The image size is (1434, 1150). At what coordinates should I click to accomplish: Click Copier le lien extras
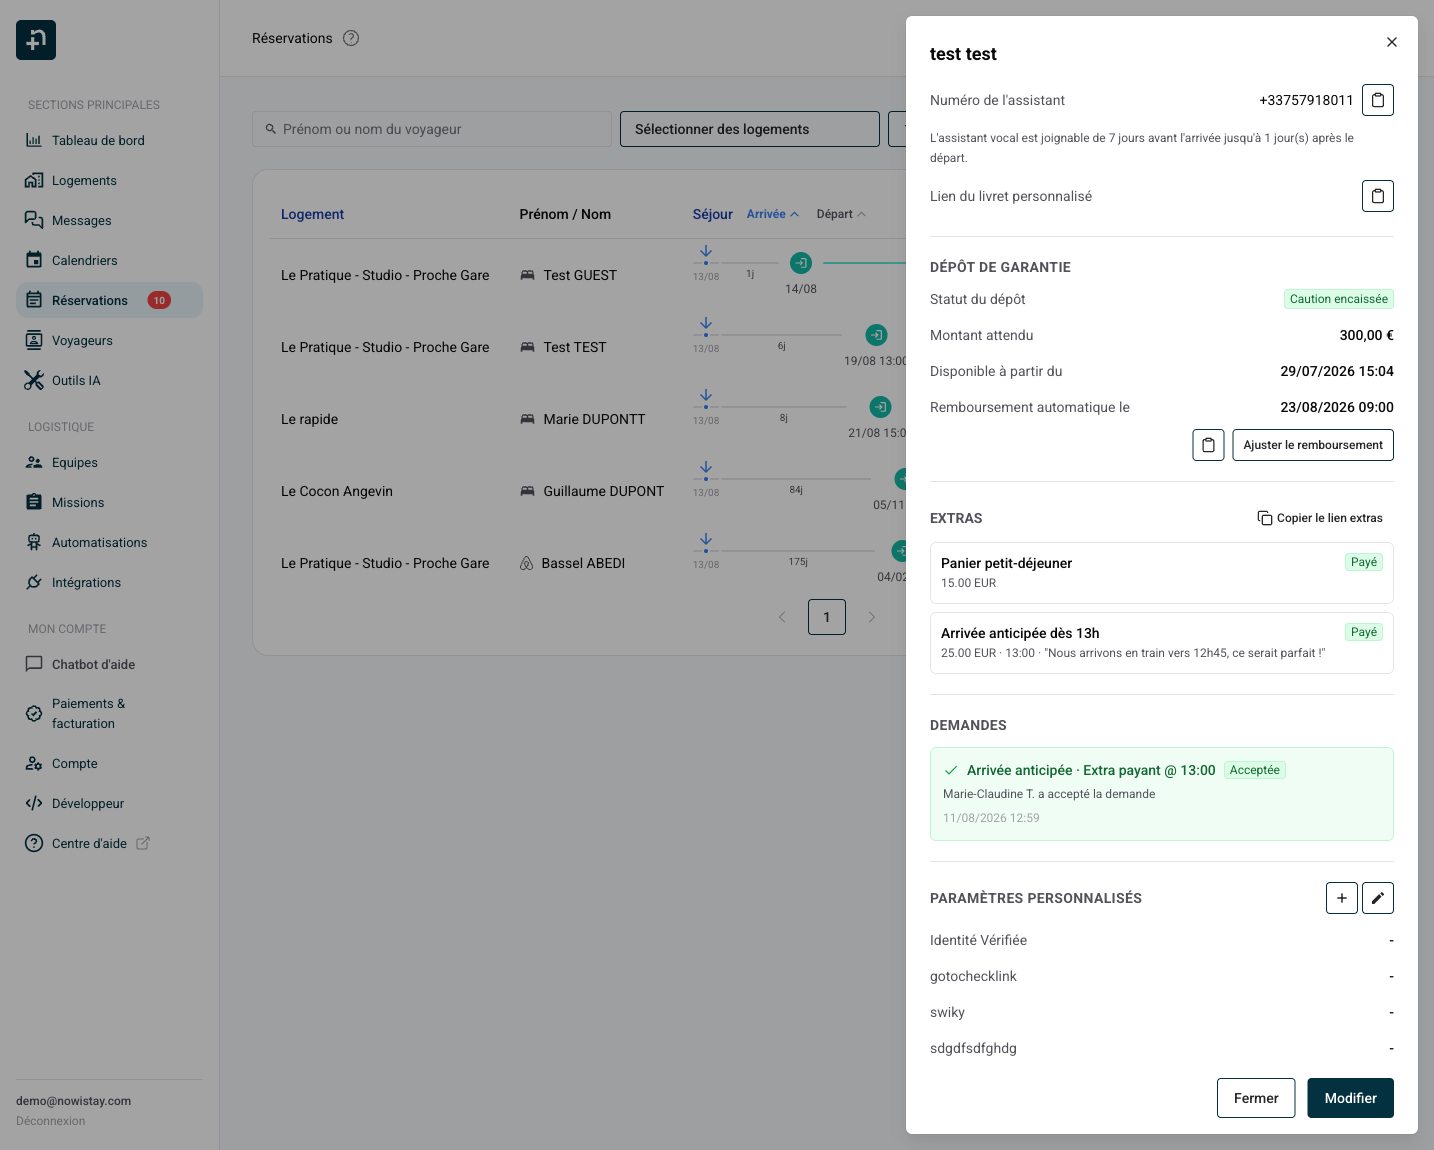pos(1320,518)
